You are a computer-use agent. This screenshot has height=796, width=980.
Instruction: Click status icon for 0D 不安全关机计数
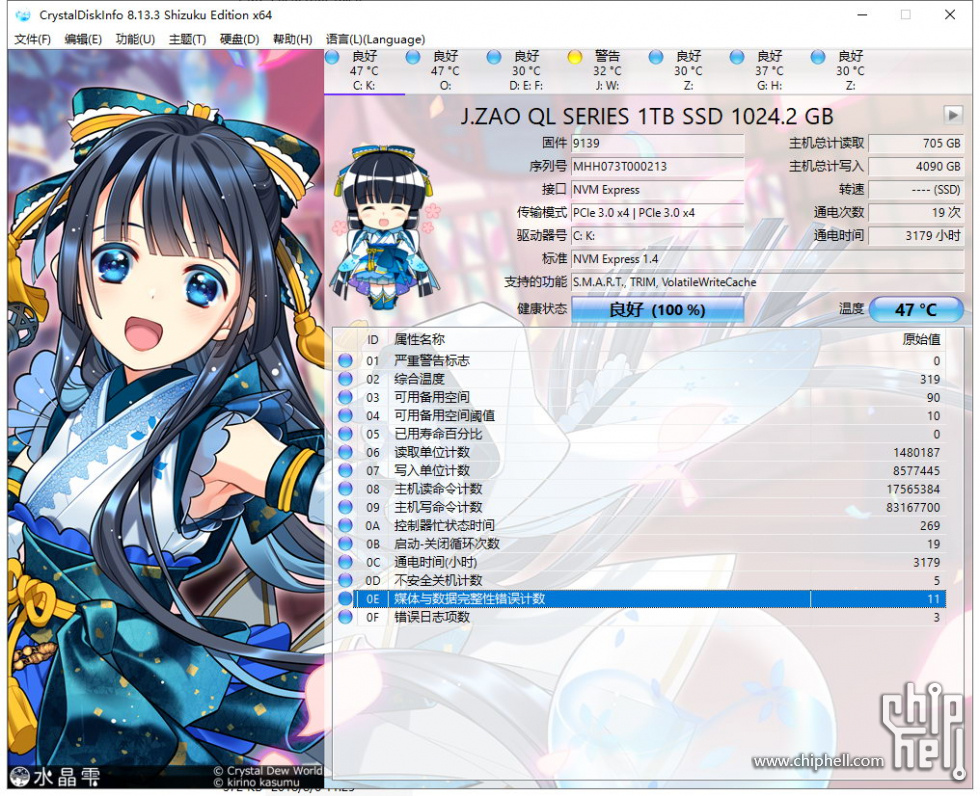coord(345,580)
